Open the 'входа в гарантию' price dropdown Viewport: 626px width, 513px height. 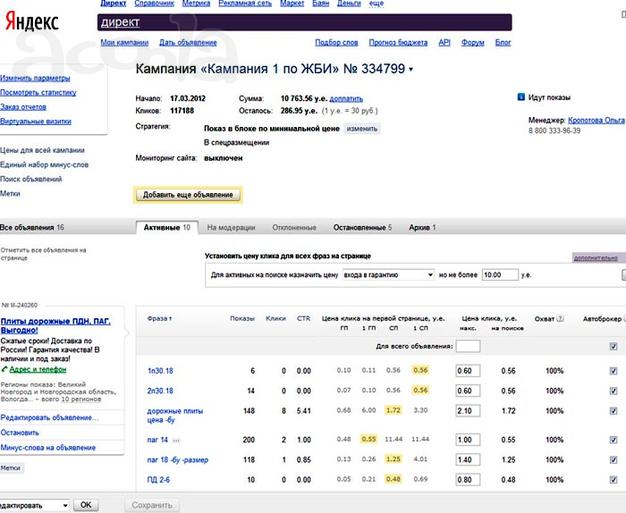[388, 275]
